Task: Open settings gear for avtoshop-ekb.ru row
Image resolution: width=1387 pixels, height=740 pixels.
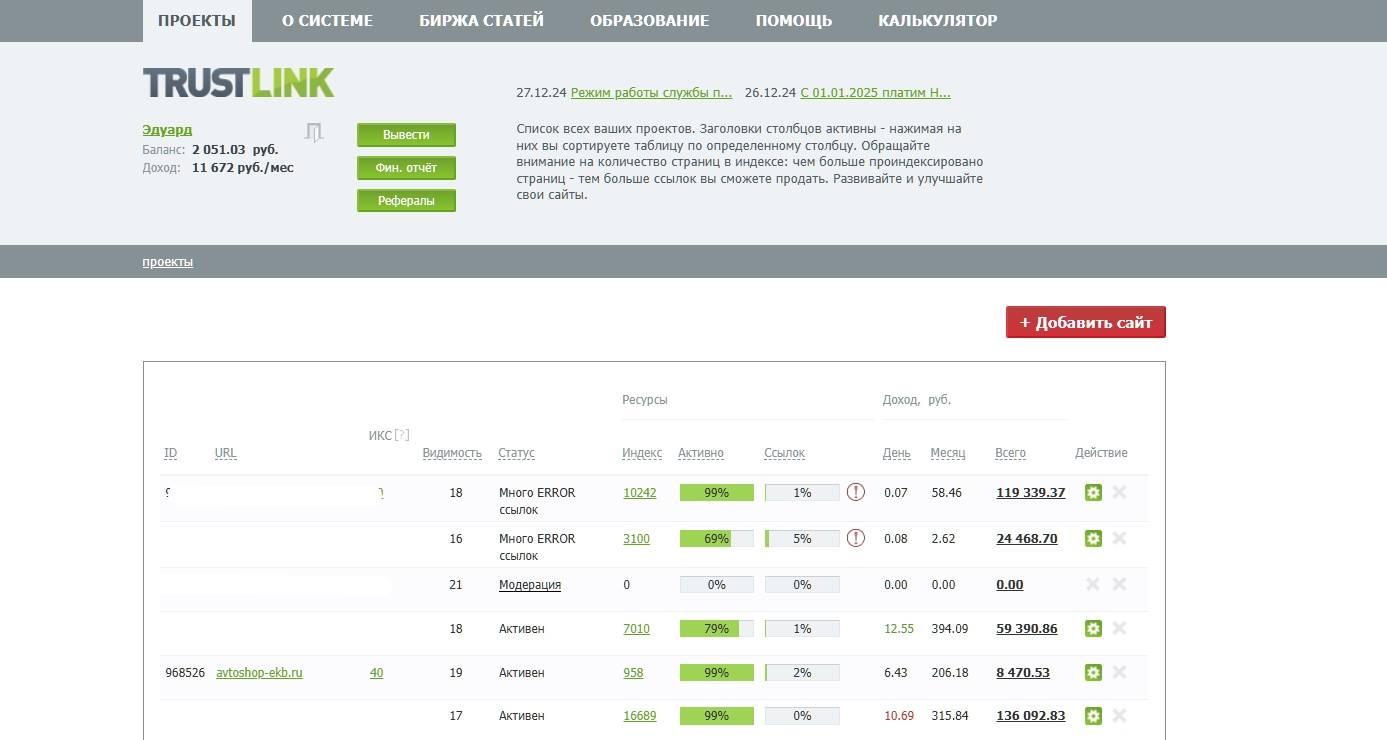Action: pos(1093,672)
